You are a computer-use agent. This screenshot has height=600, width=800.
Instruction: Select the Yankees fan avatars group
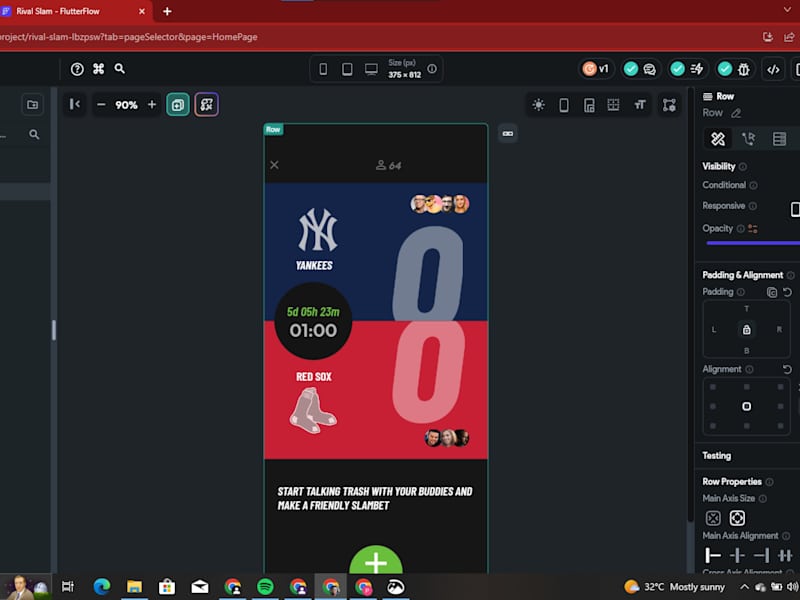pyautogui.click(x=440, y=204)
